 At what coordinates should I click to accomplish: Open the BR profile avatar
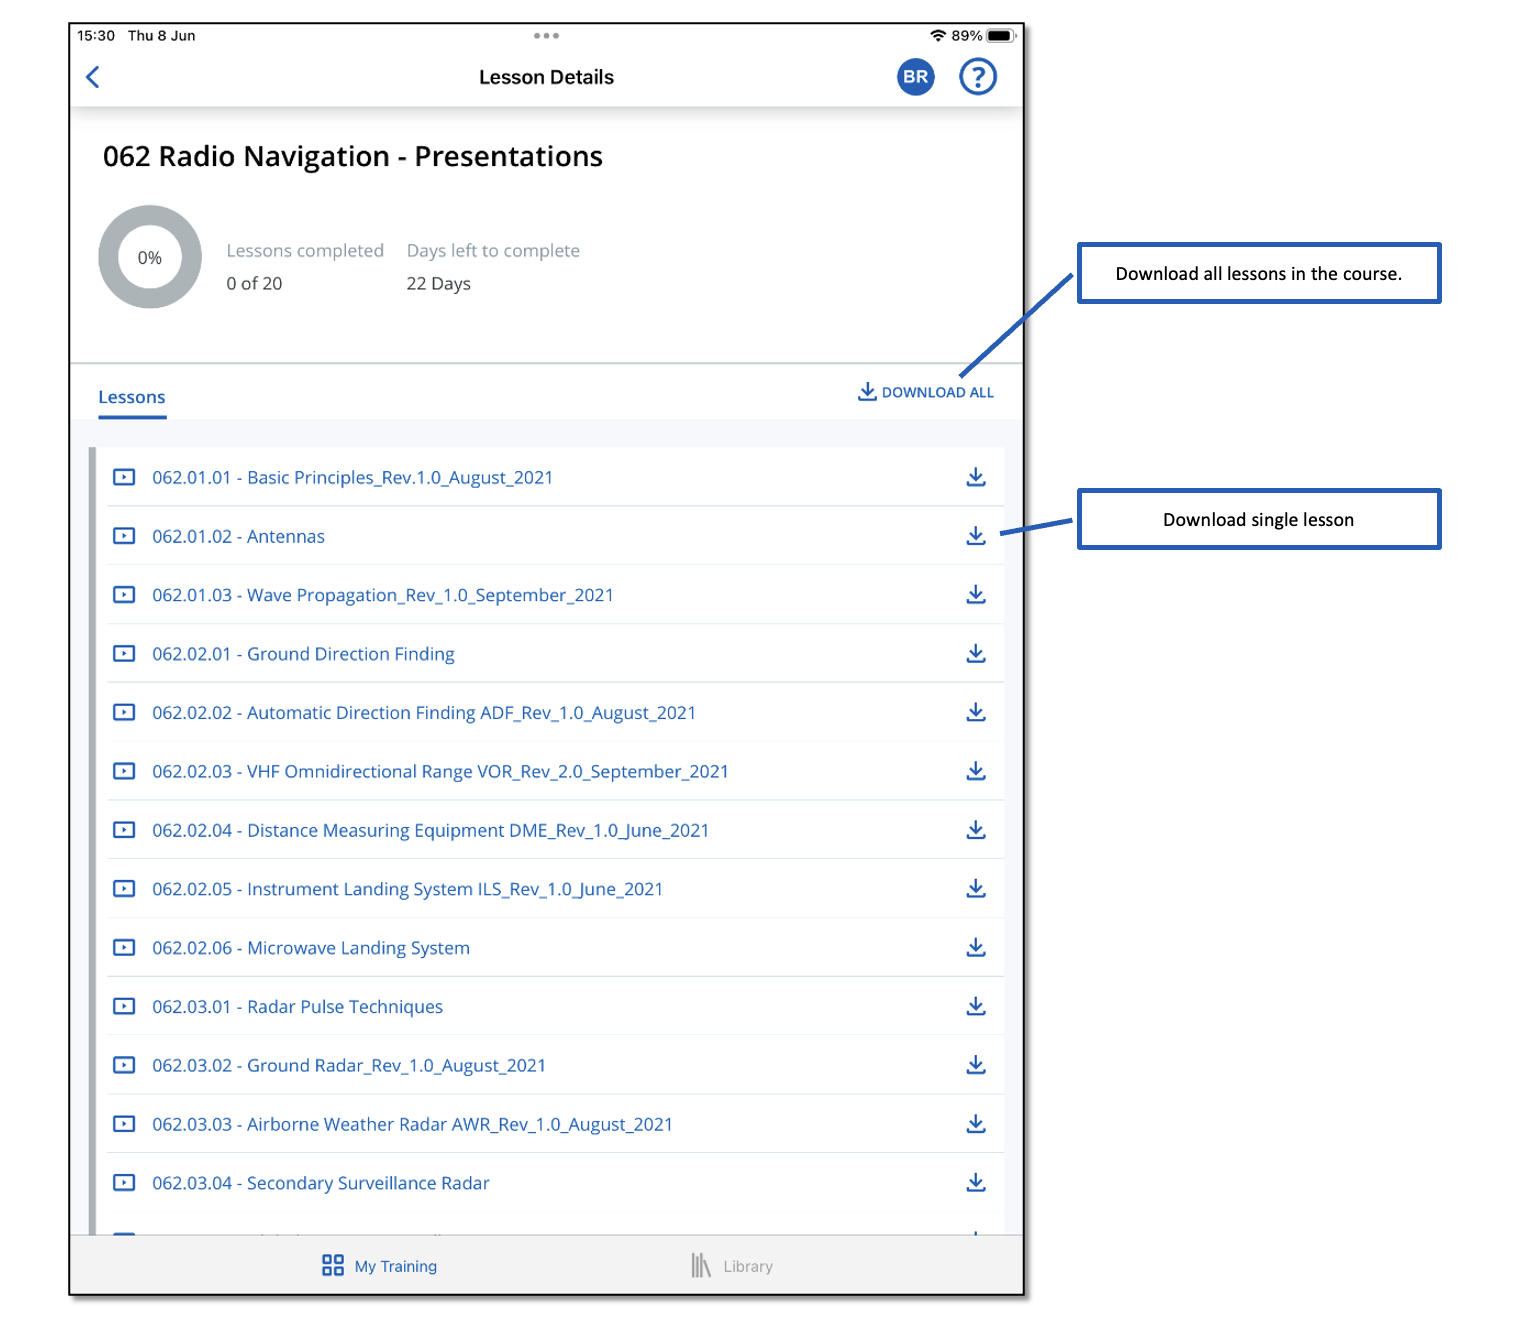tap(914, 76)
